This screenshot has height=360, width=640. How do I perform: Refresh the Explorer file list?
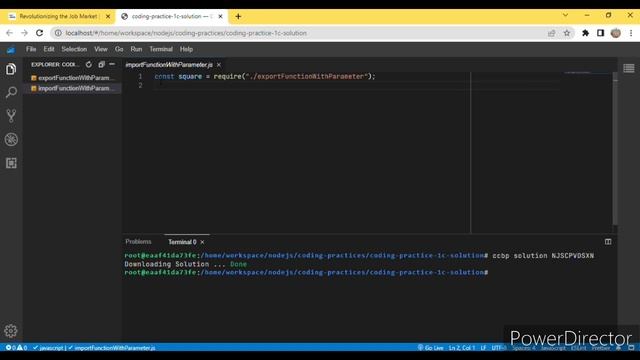click(x=89, y=64)
